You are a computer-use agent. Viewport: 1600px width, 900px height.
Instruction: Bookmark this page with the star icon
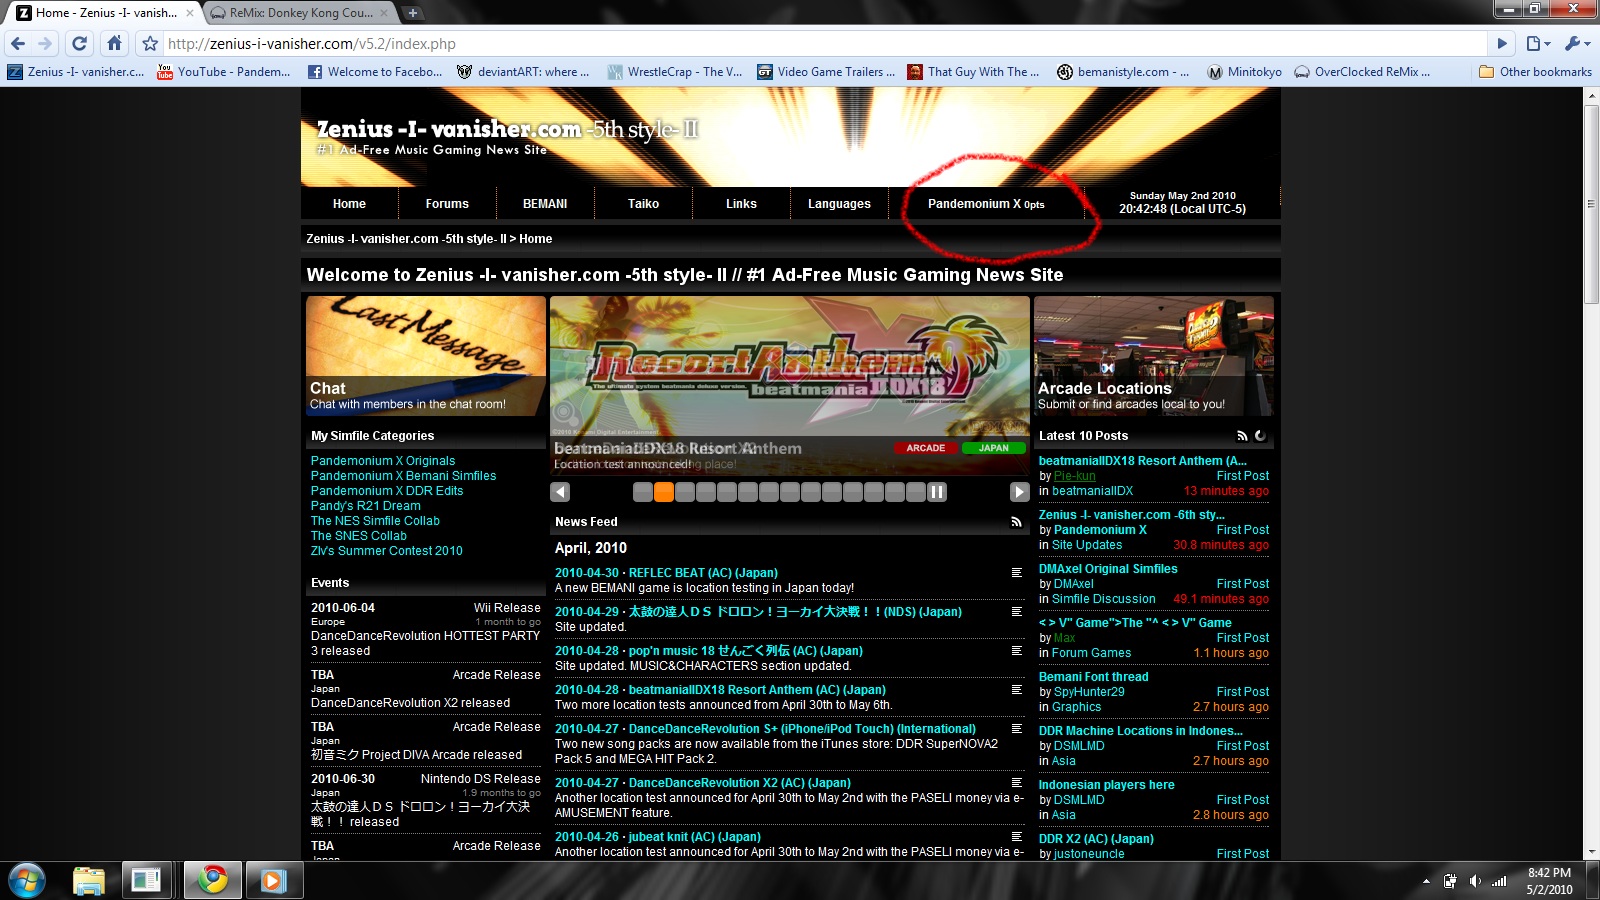(150, 44)
